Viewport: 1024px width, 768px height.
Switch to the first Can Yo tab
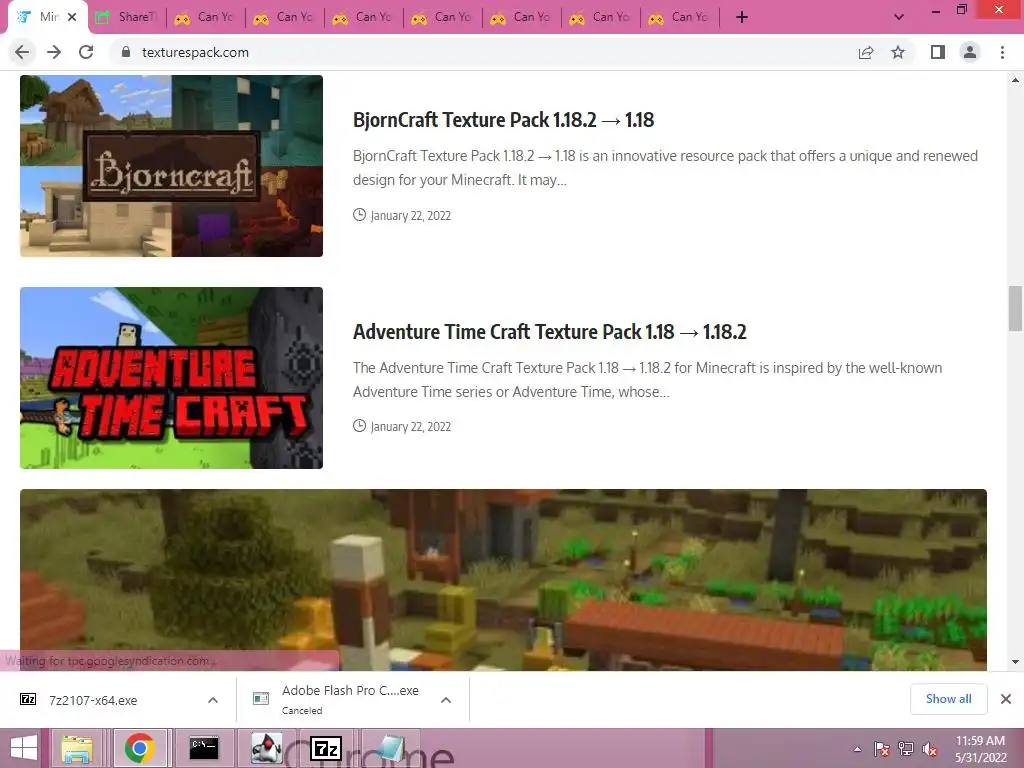(205, 17)
